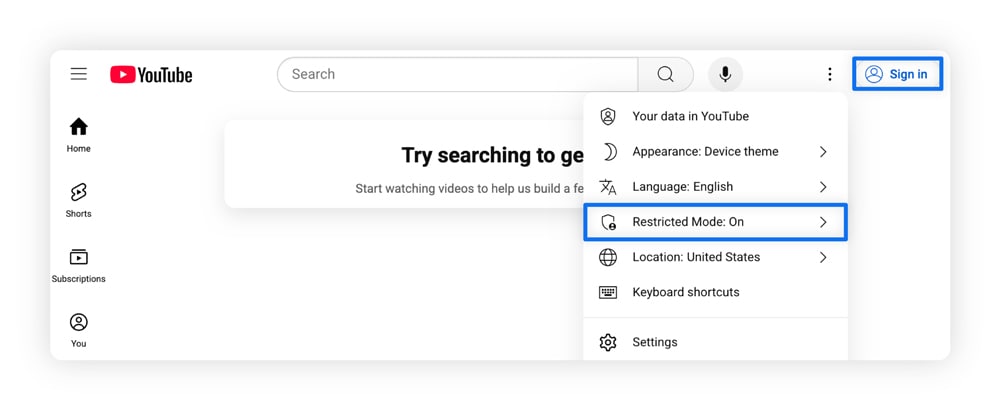Click the shield data icon
This screenshot has height=410, width=1000.
[x=608, y=116]
